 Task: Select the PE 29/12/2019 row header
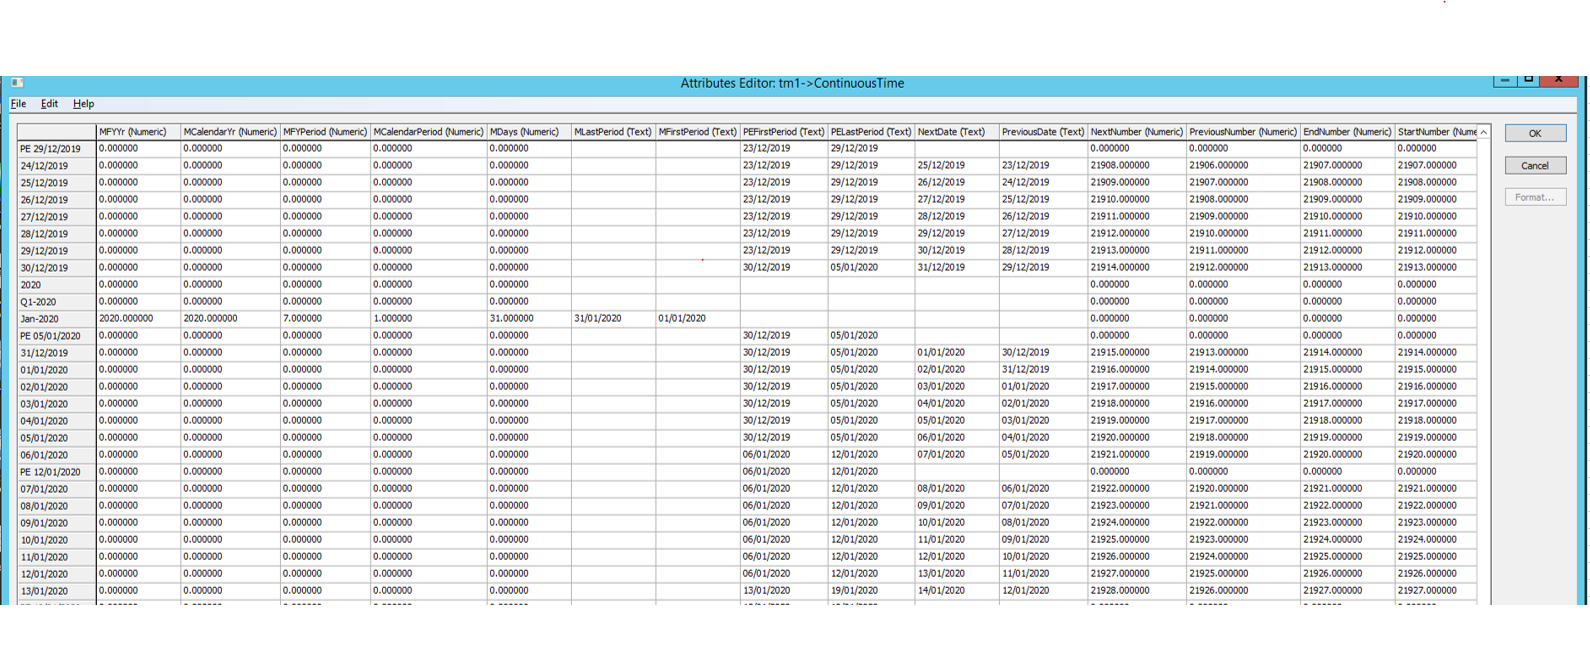click(57, 149)
